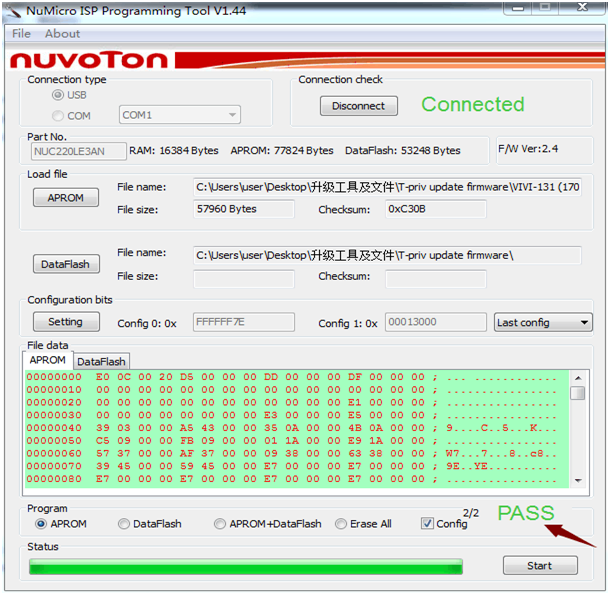Viewport: 610px width, 595px height.
Task: Select the APROM+DataFlash program radio button
Action: pos(220,524)
